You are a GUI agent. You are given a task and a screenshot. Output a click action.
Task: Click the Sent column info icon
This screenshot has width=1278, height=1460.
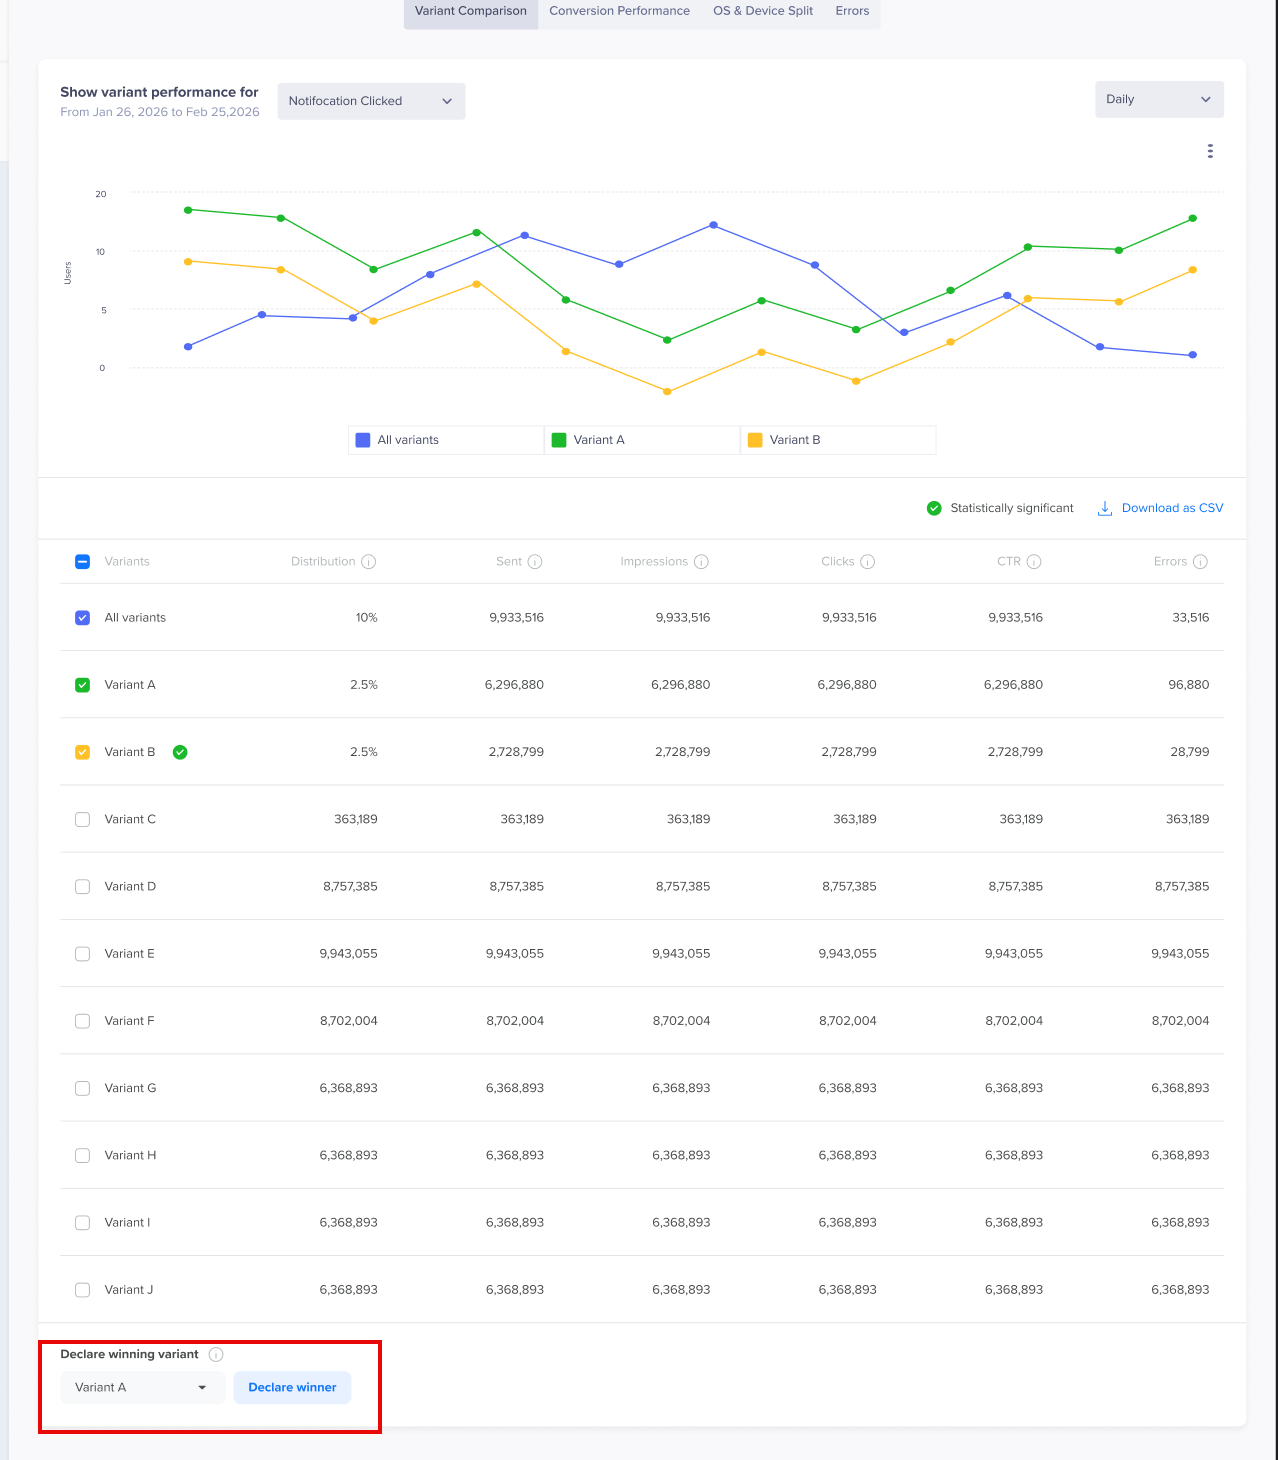[x=535, y=562]
